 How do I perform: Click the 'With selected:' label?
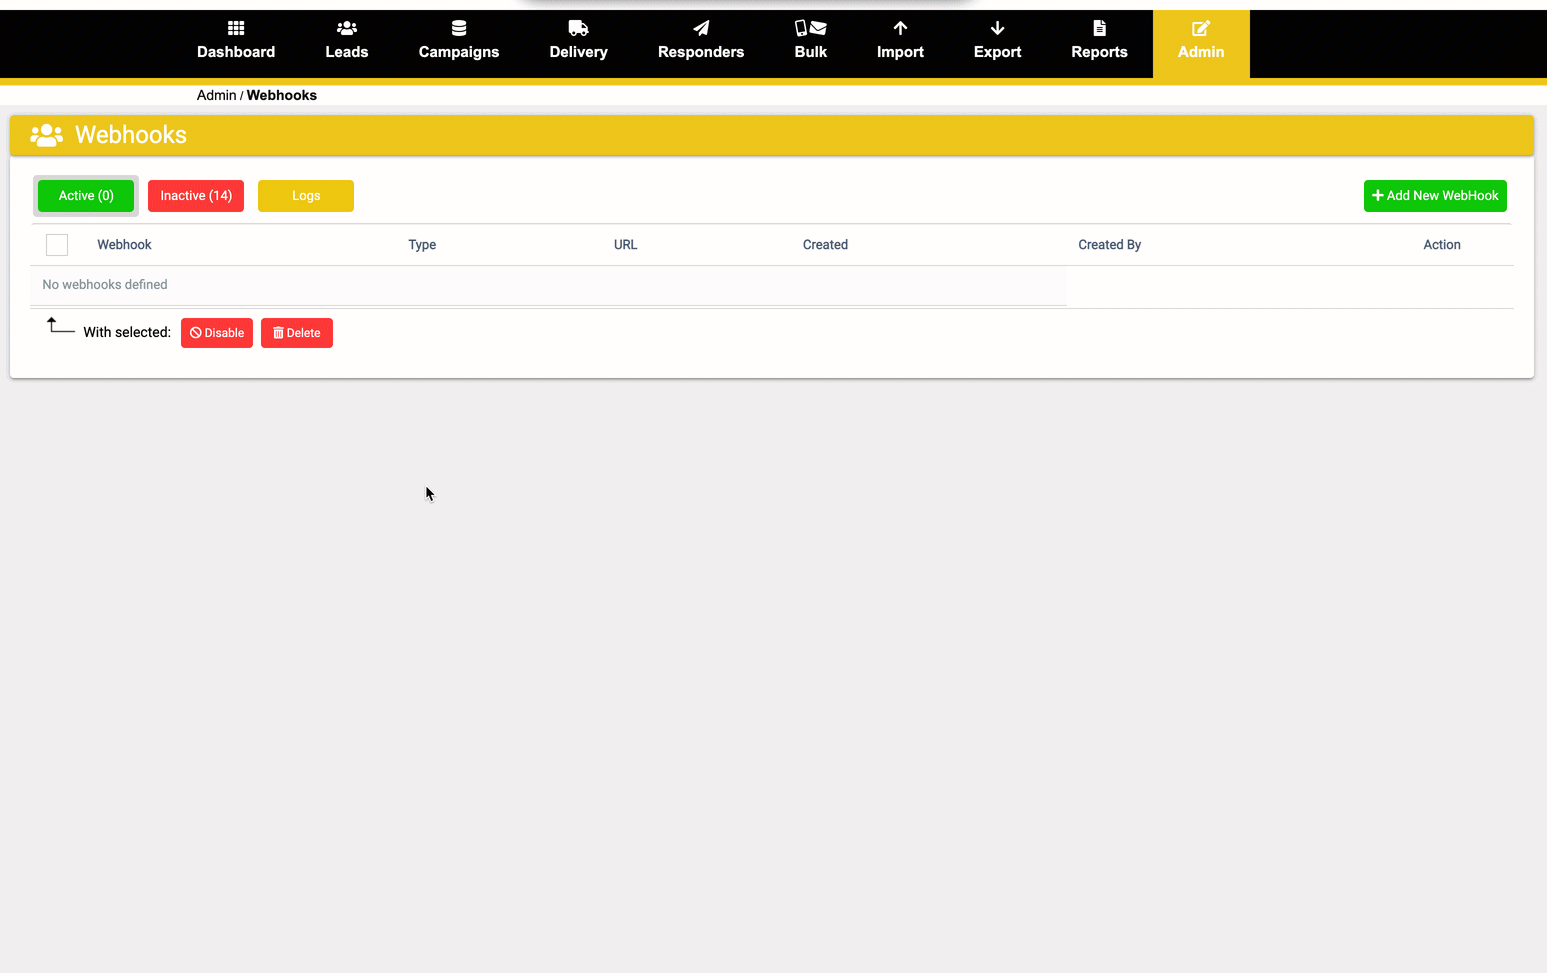point(127,333)
